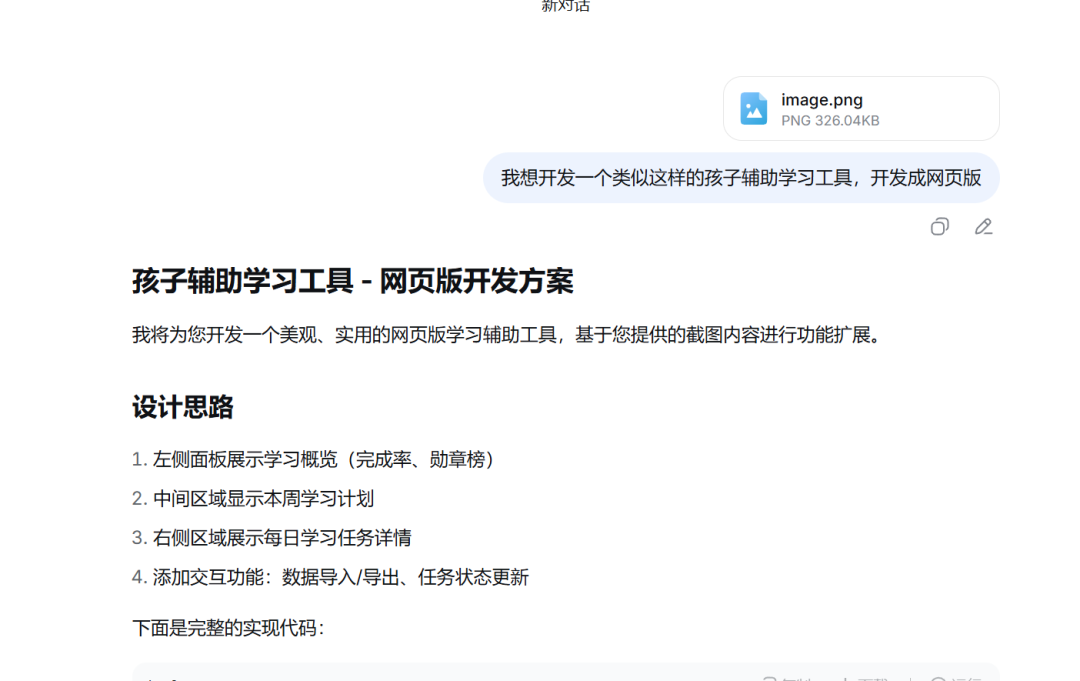Viewport: 1080px width, 681px height.
Task: Run the code block using 运行 button
Action: point(955,679)
